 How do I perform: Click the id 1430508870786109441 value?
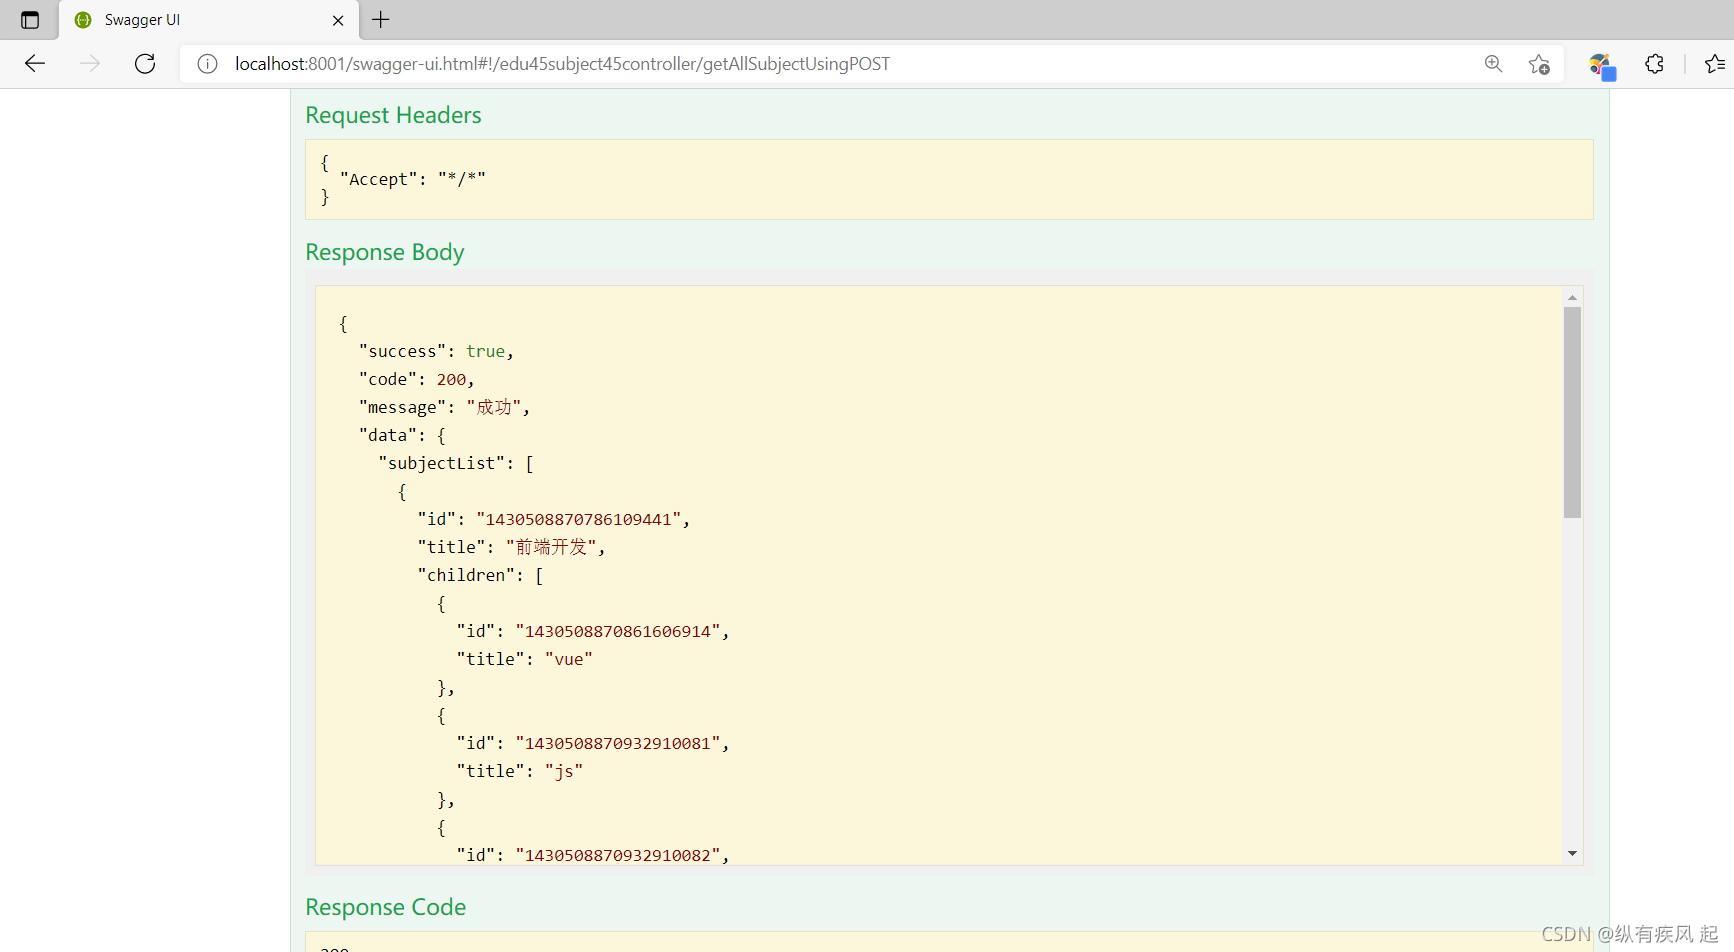tap(578, 519)
